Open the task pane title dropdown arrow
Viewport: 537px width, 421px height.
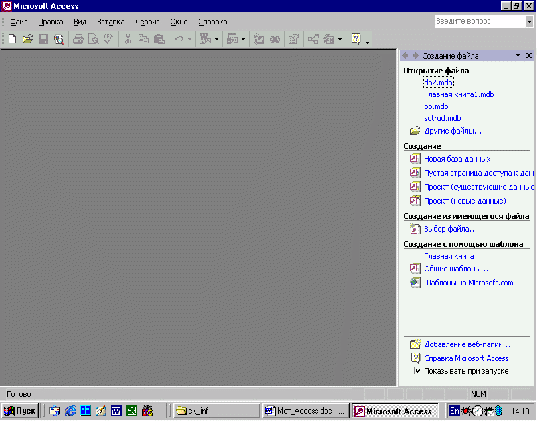point(518,55)
